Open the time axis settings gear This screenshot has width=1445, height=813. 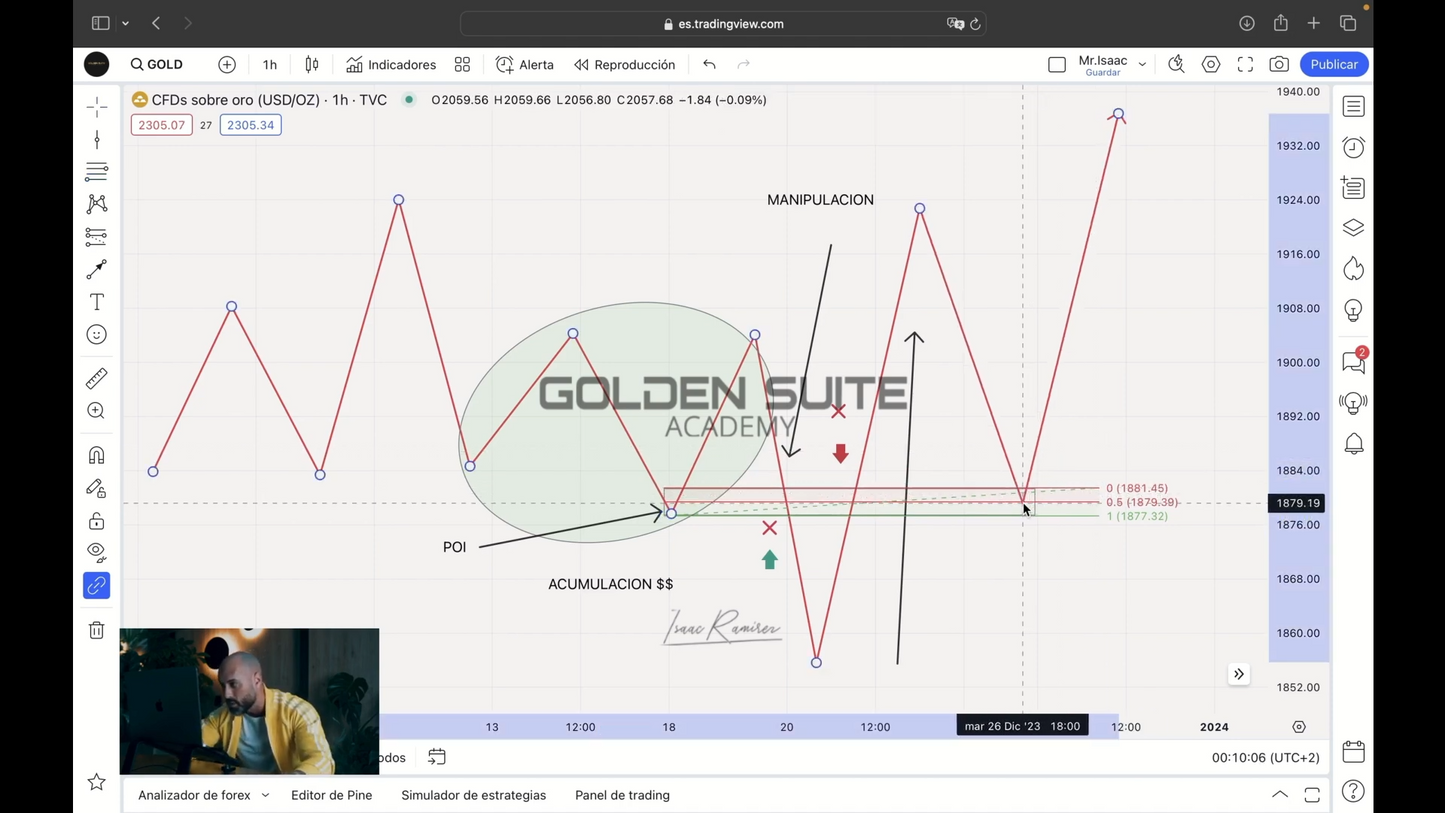[1299, 727]
